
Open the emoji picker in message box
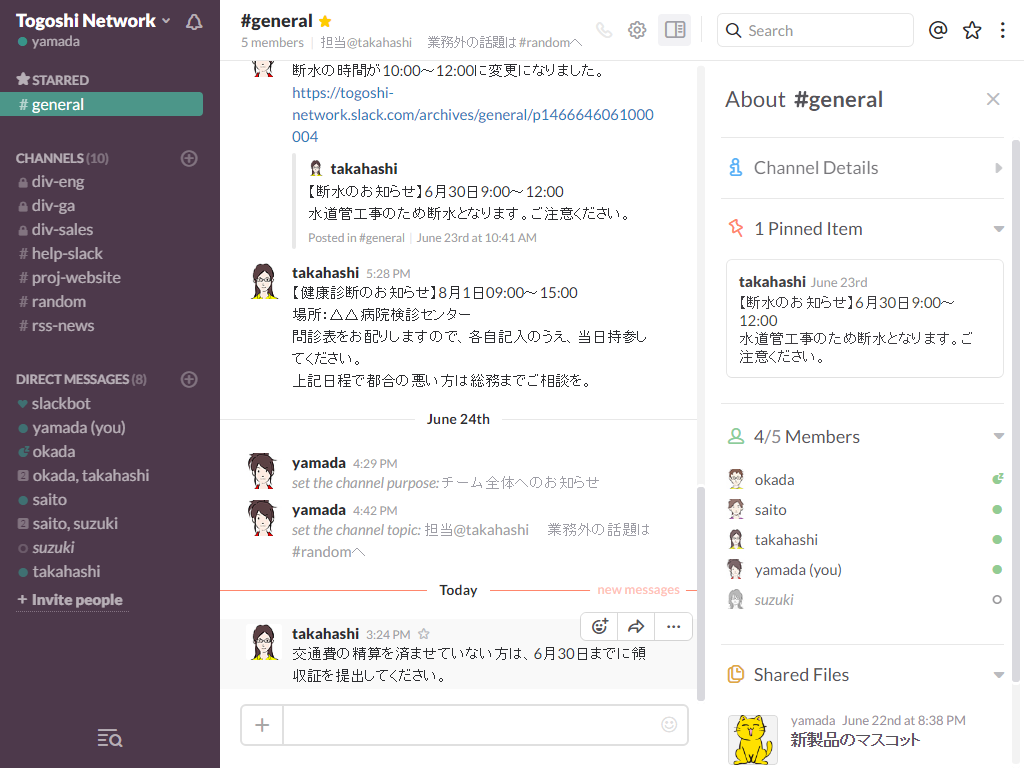(669, 724)
